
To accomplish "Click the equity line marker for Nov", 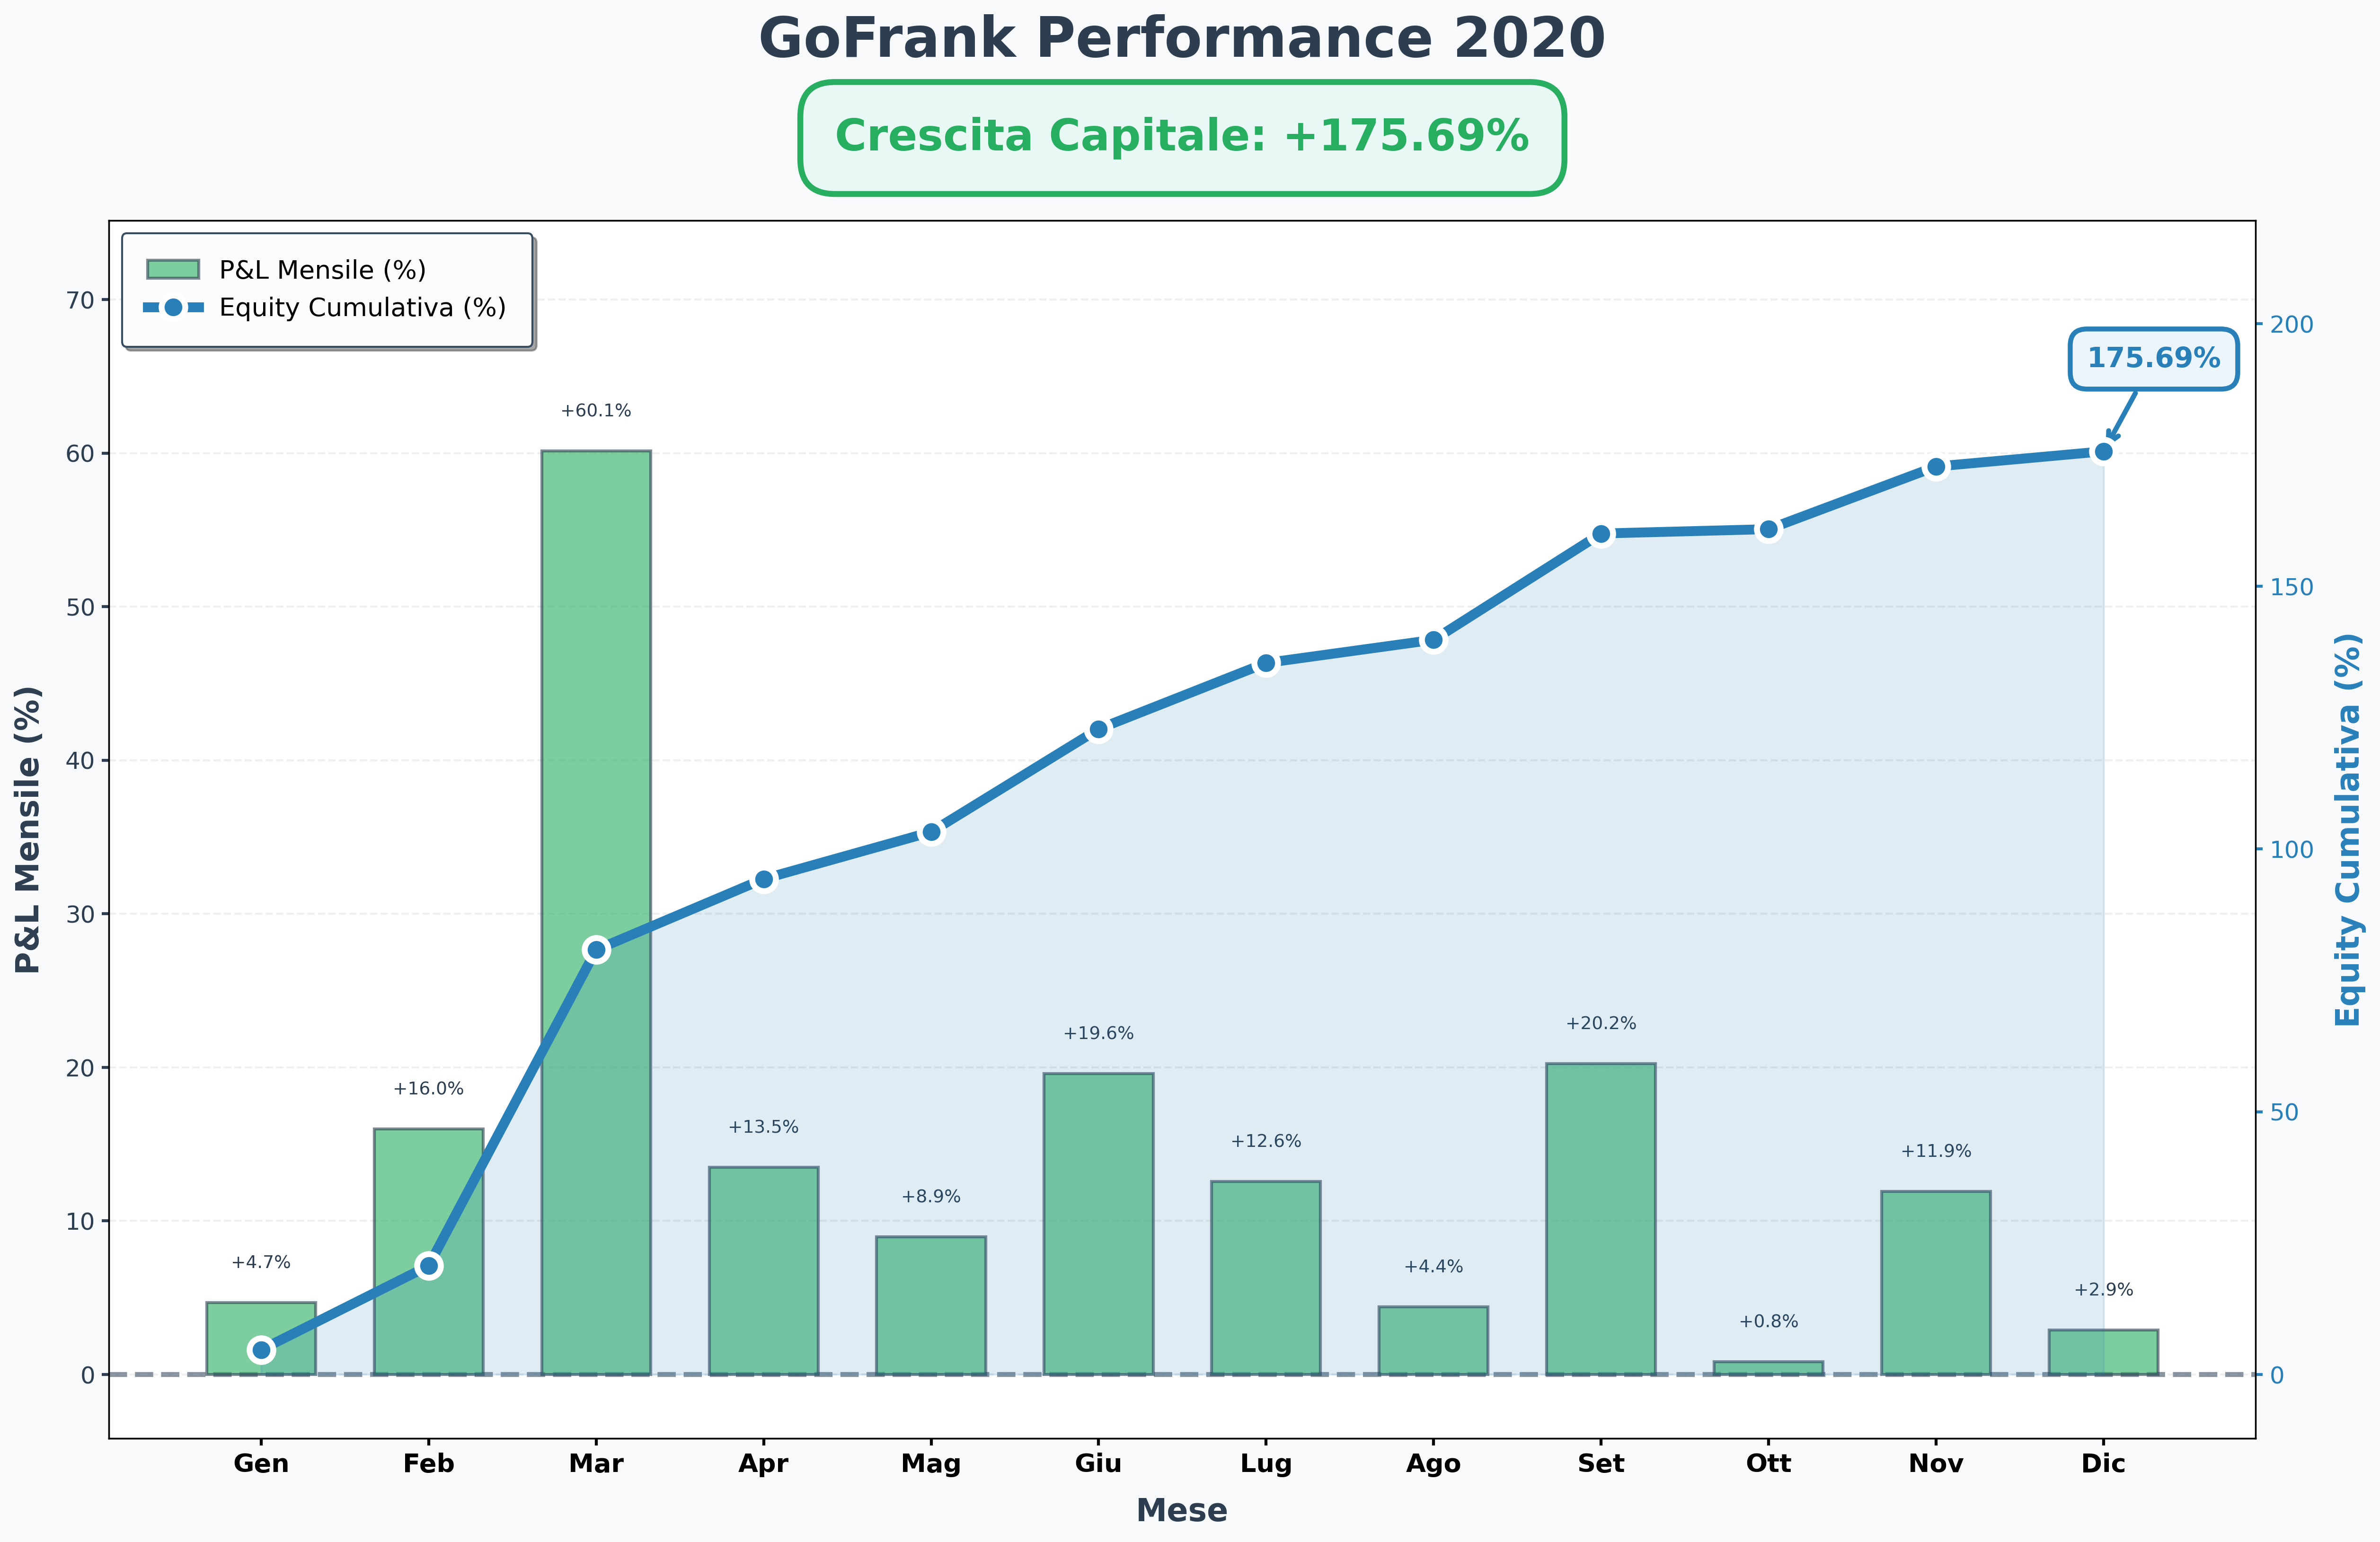I will coord(1936,467).
